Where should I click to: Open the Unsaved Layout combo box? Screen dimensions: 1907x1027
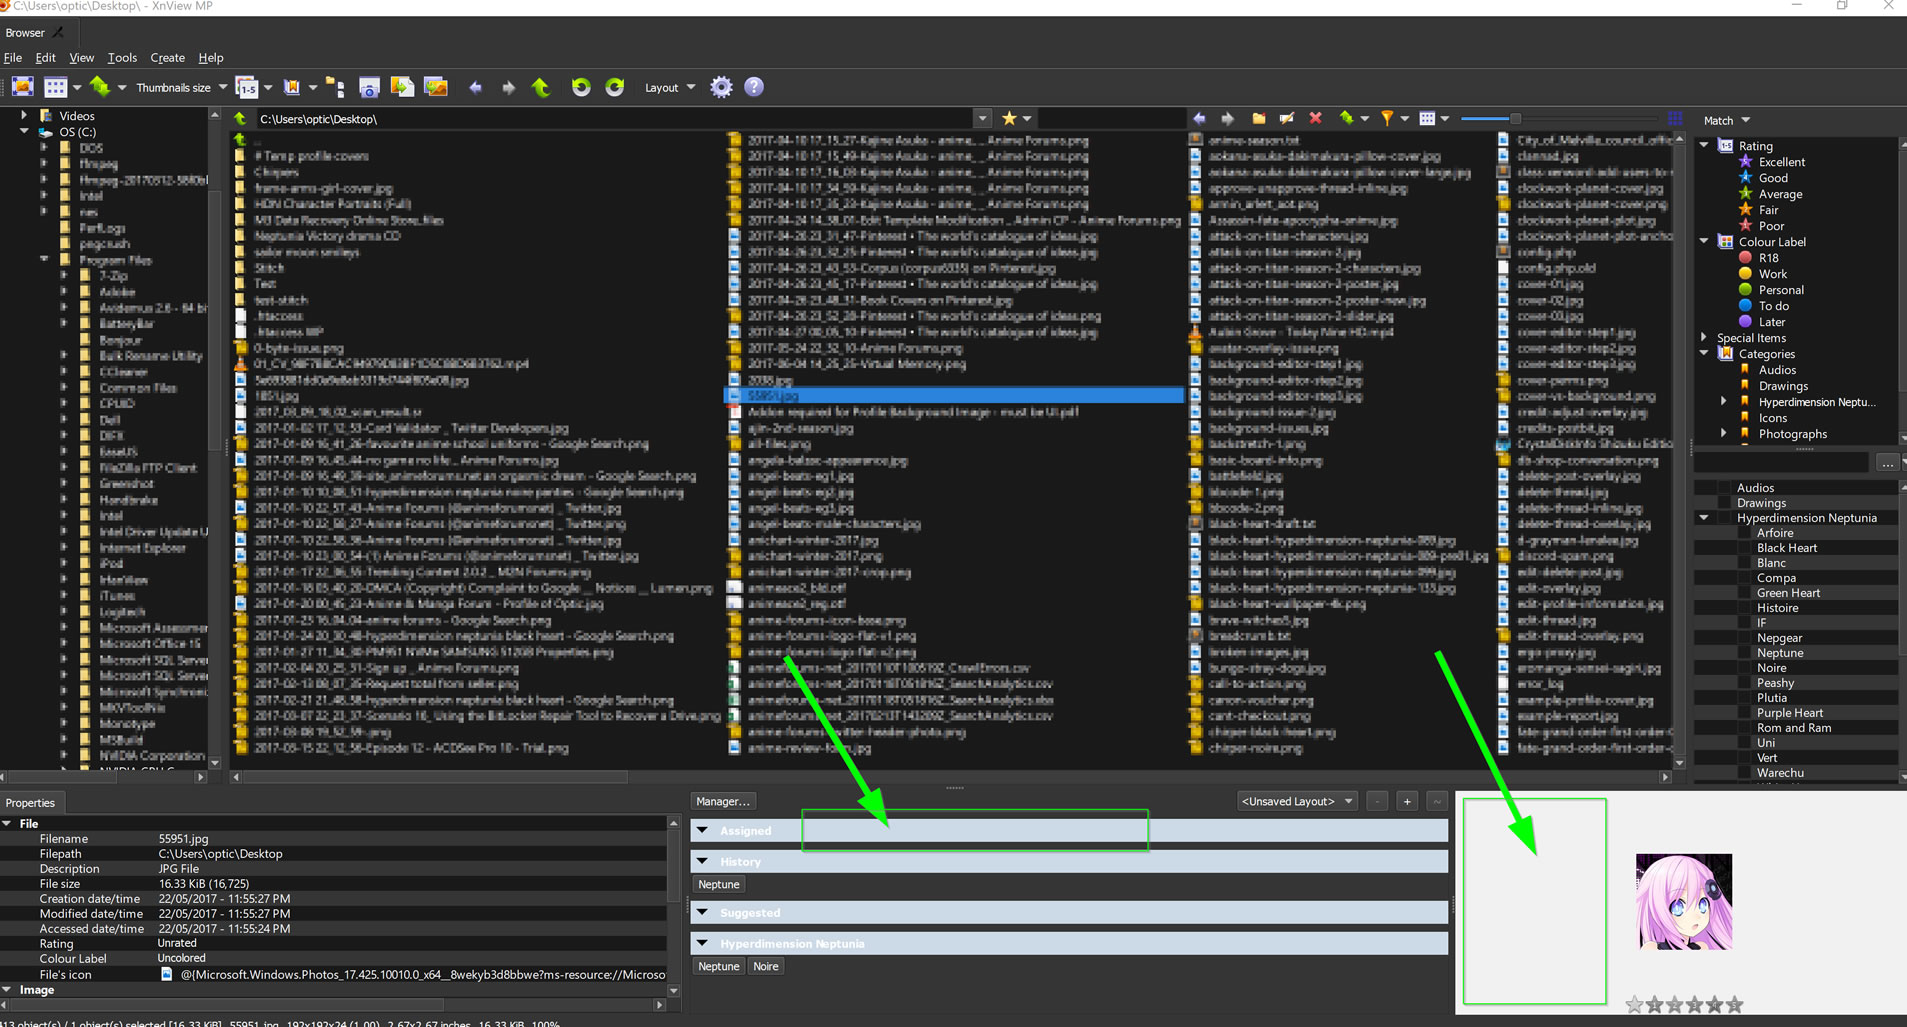(1296, 801)
